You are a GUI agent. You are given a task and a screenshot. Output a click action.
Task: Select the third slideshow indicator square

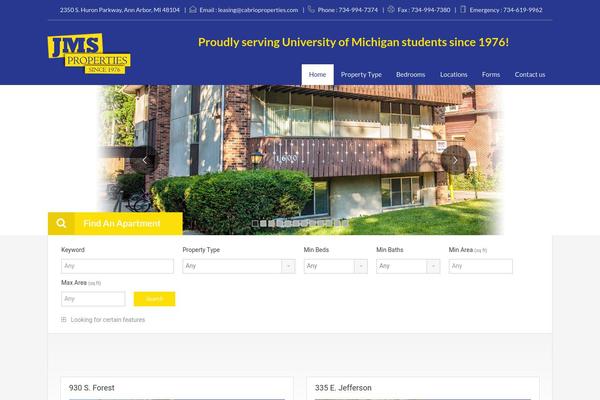click(271, 224)
